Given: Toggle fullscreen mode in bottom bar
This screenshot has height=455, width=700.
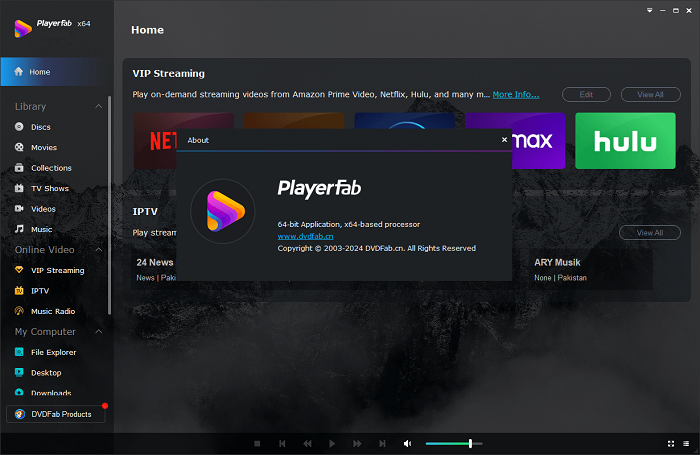Looking at the screenshot, I should (671, 443).
